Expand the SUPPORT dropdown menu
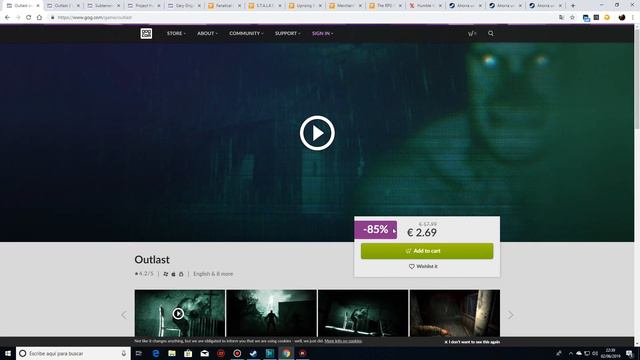 pyautogui.click(x=288, y=33)
